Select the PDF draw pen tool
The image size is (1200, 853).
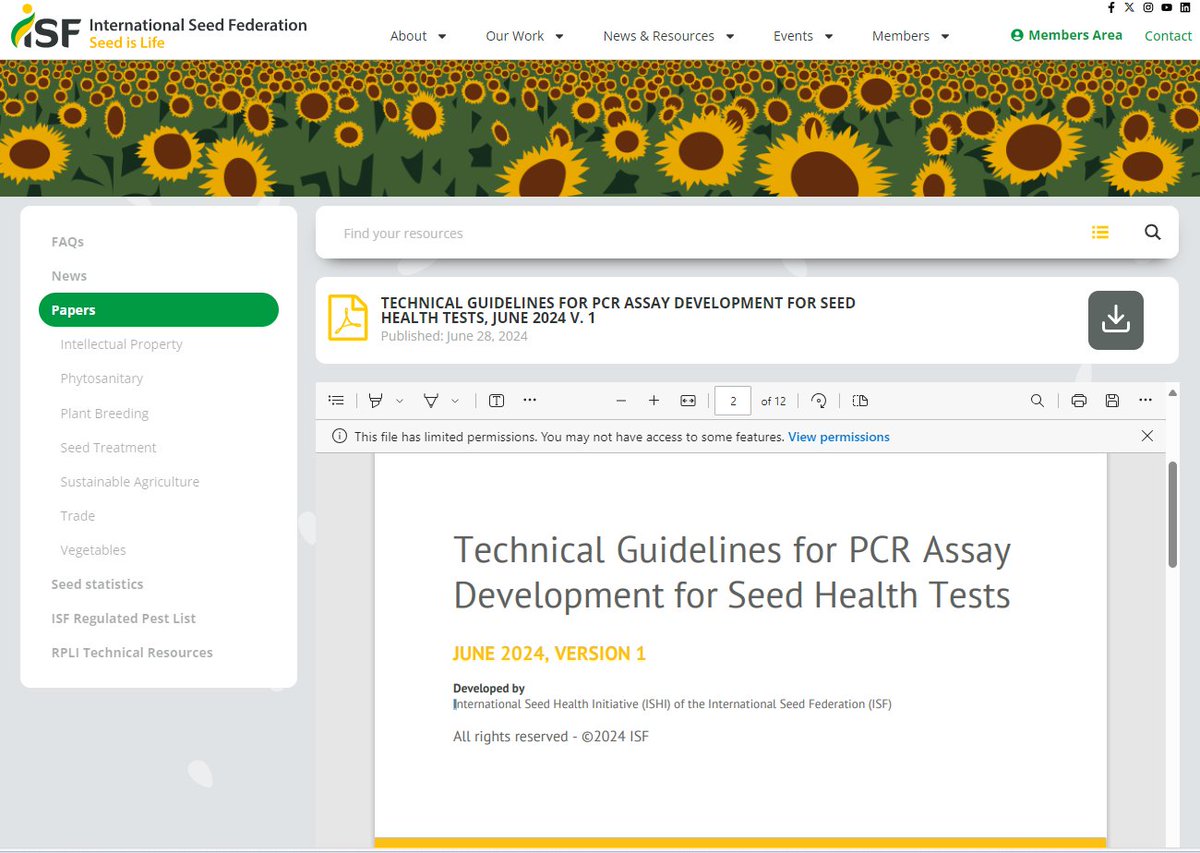click(431, 400)
